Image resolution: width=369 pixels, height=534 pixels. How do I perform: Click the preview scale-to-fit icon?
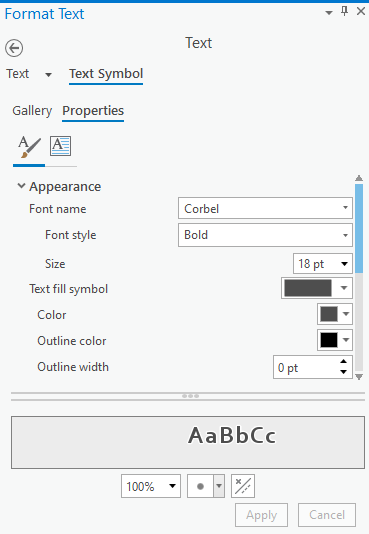click(x=243, y=486)
